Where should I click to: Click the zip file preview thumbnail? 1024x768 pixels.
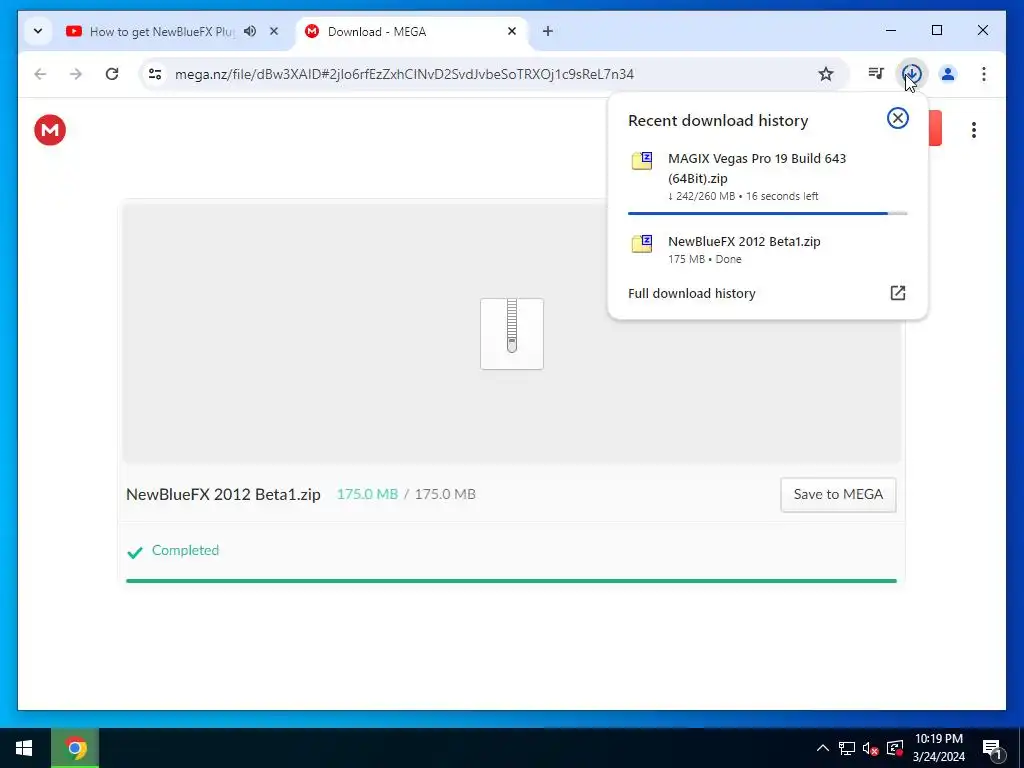(512, 334)
